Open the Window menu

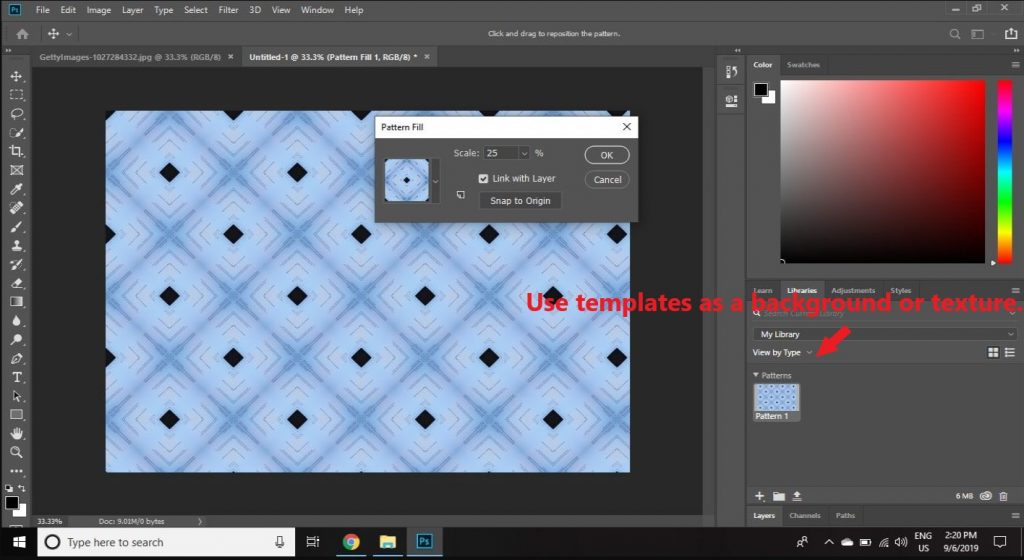coord(317,10)
